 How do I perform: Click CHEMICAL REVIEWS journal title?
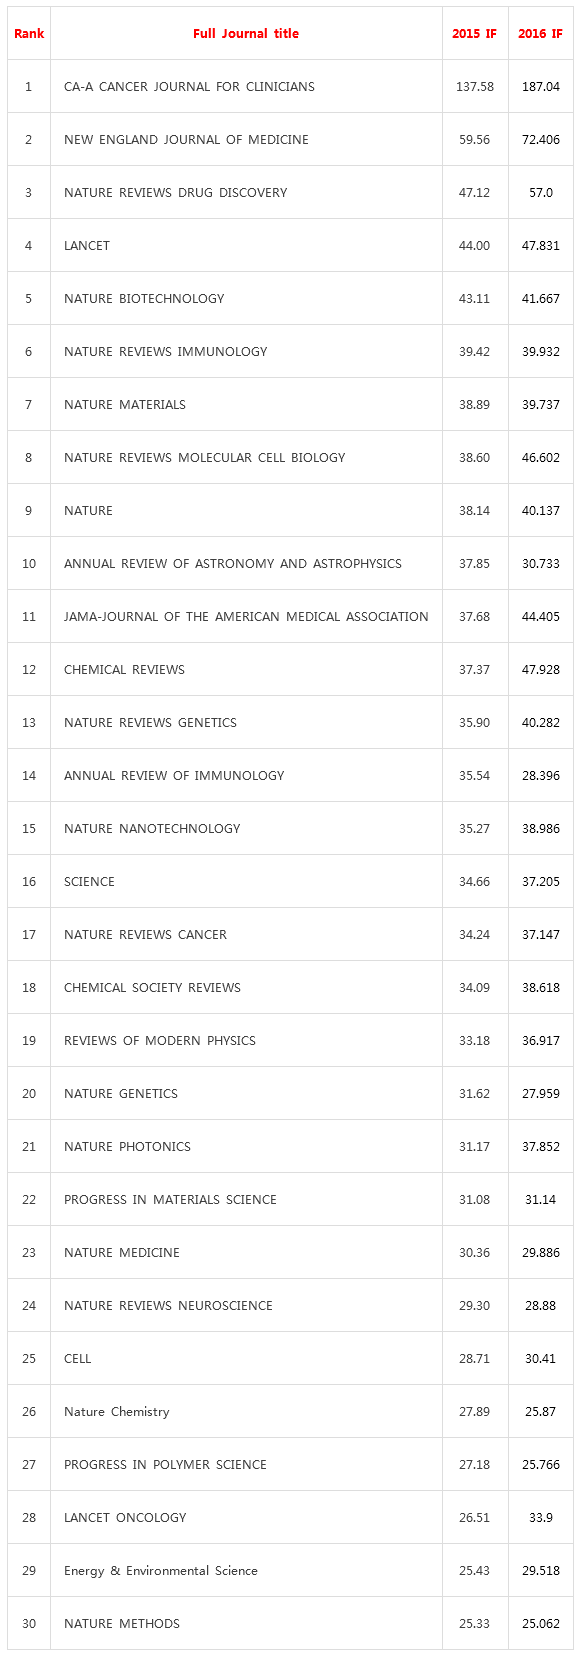124,670
